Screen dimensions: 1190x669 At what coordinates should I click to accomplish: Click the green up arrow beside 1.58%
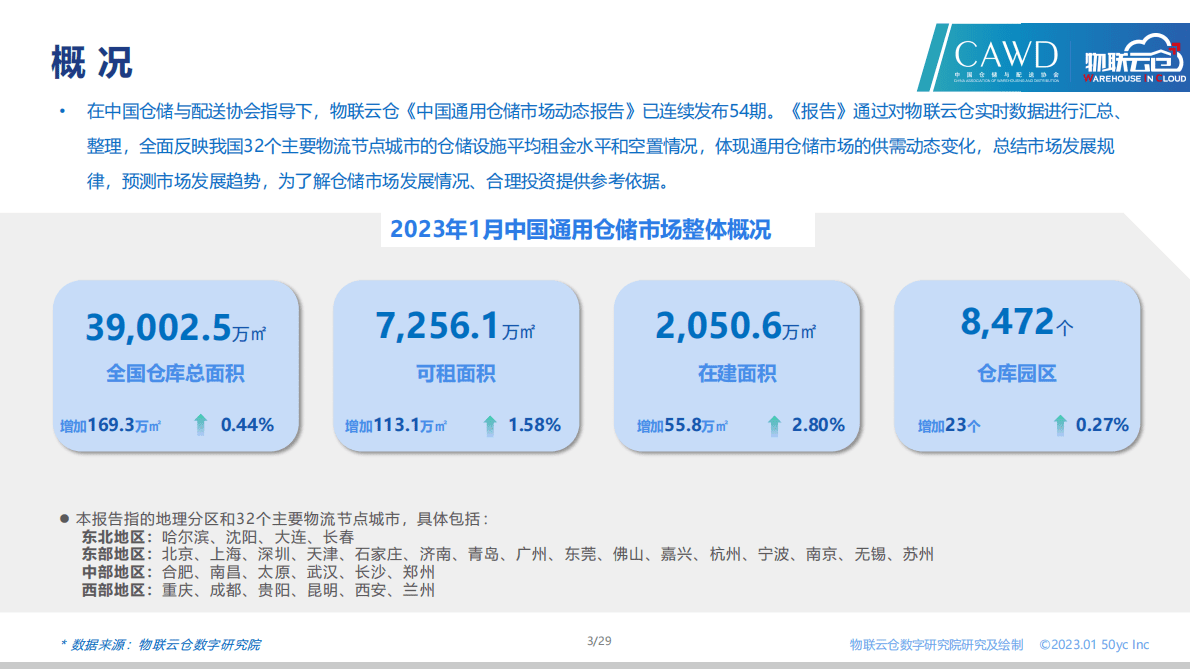coord(489,424)
